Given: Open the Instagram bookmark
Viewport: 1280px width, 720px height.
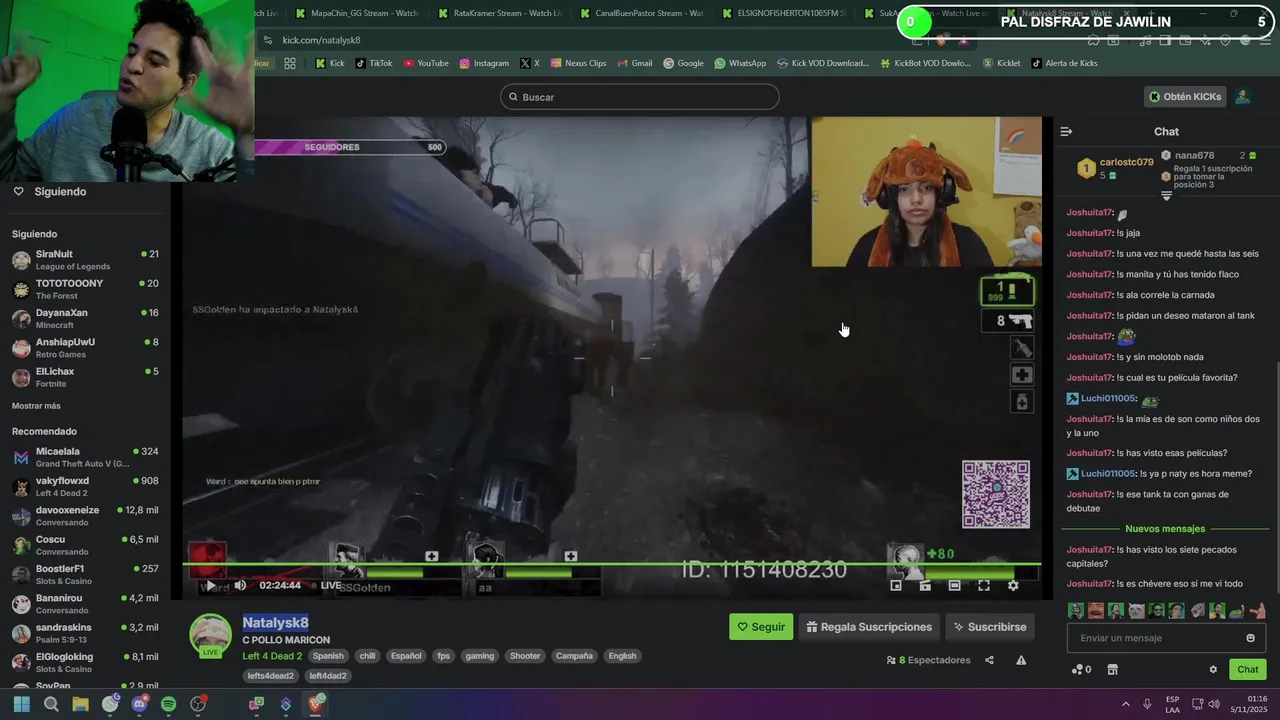Looking at the screenshot, I should (x=484, y=63).
